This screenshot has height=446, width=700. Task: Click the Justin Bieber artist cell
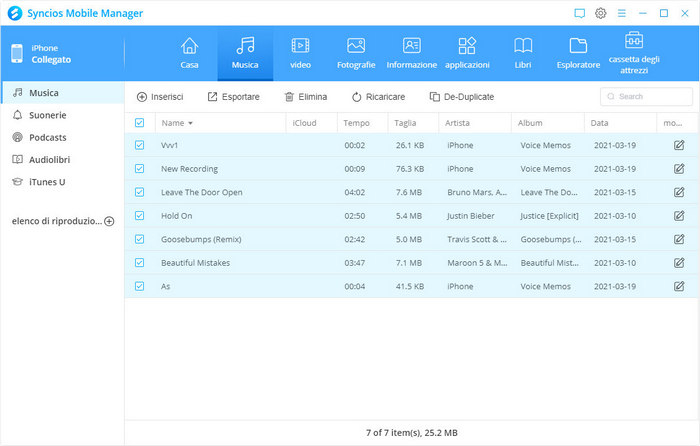tap(471, 216)
